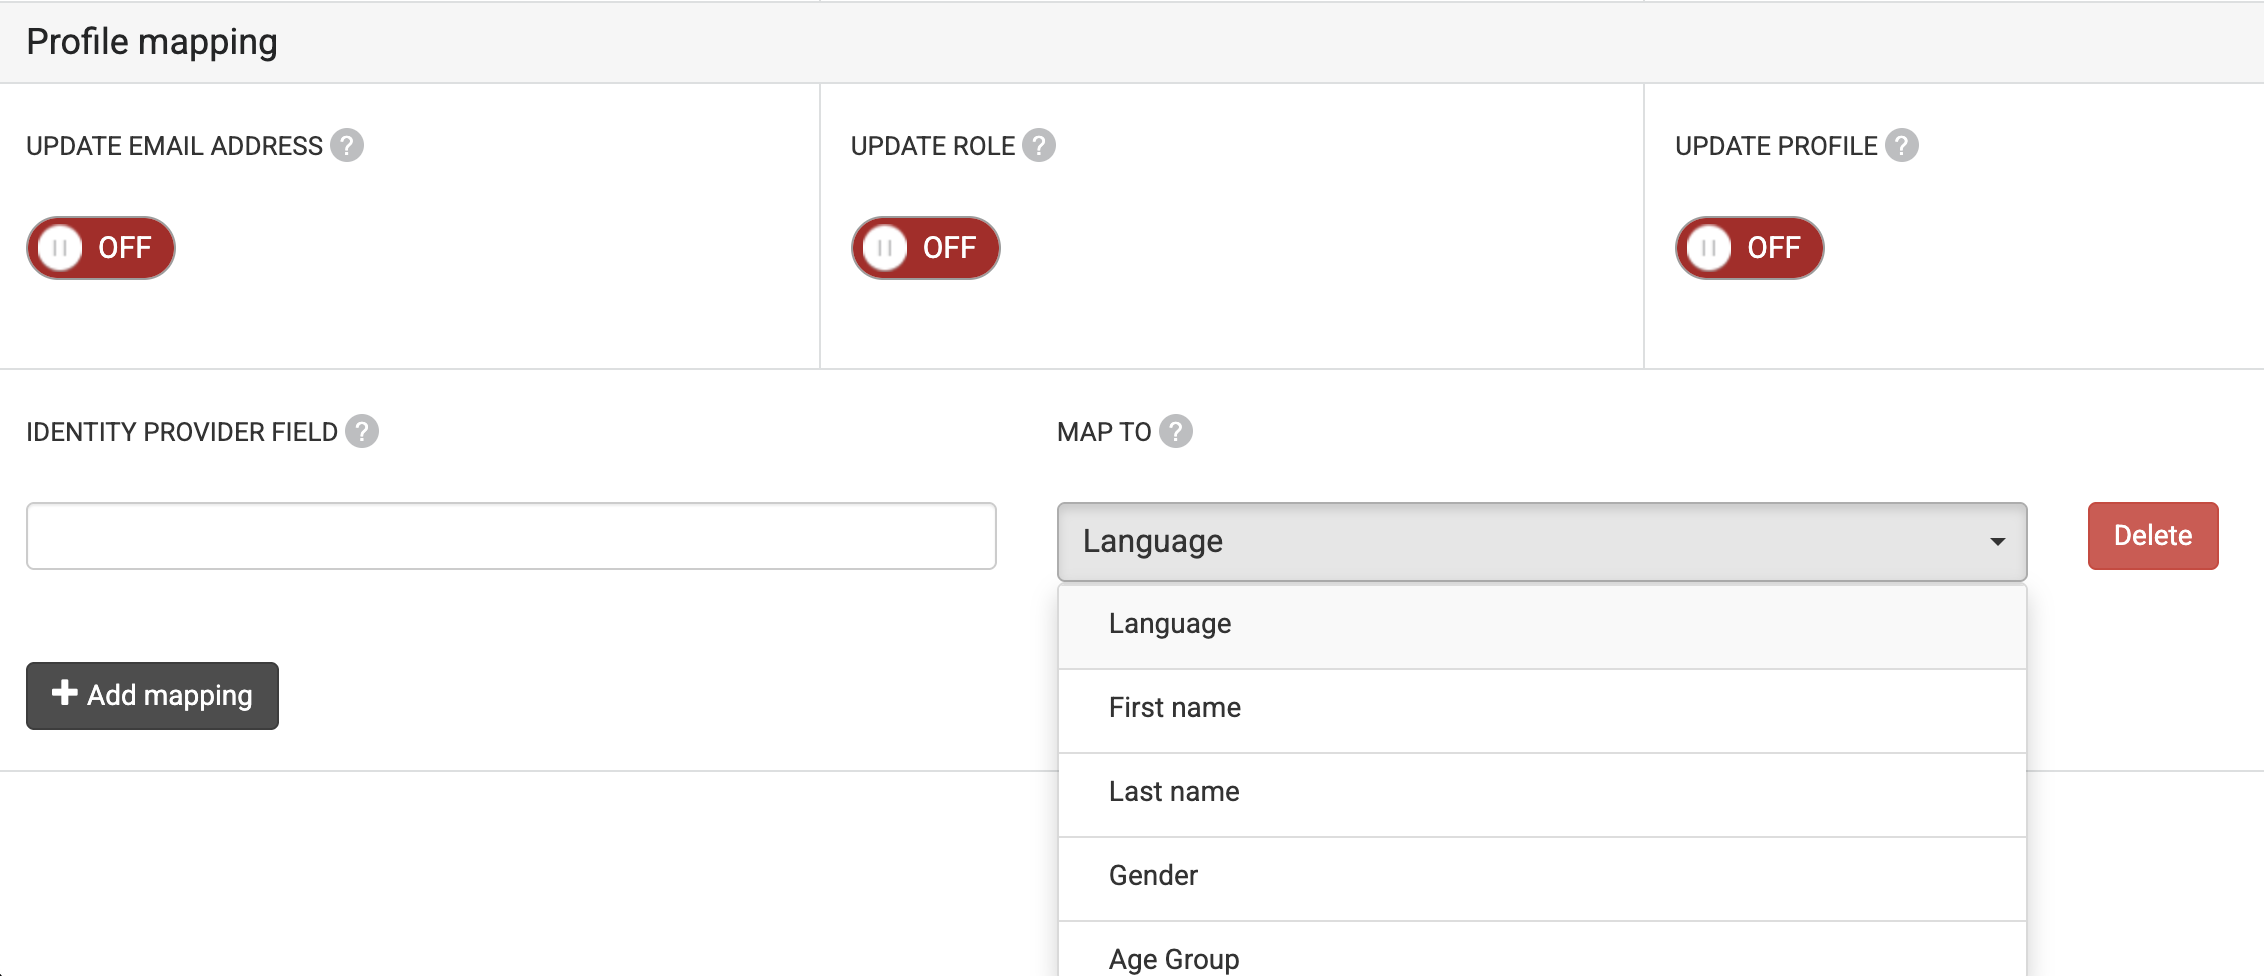The width and height of the screenshot is (2264, 976).
Task: Toggle the Update Profile switch on
Action: pos(1749,248)
